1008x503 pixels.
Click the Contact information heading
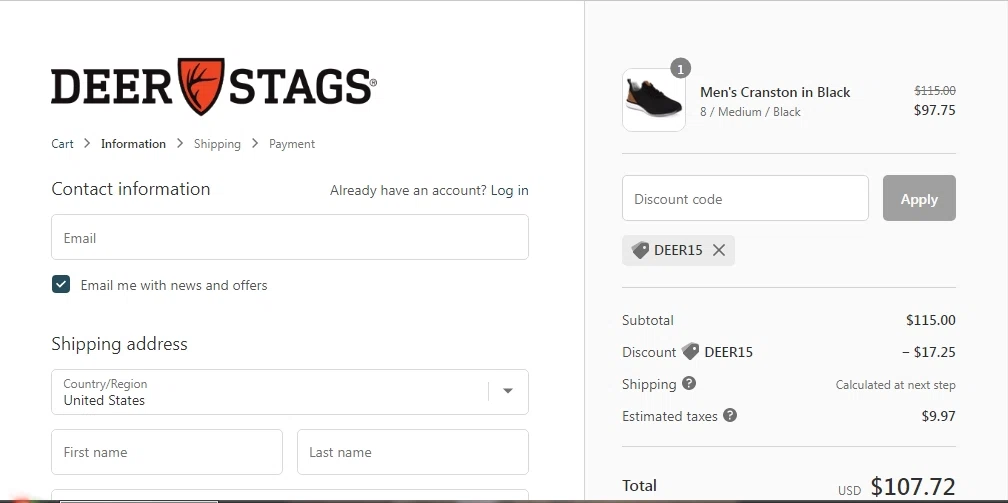coord(130,189)
